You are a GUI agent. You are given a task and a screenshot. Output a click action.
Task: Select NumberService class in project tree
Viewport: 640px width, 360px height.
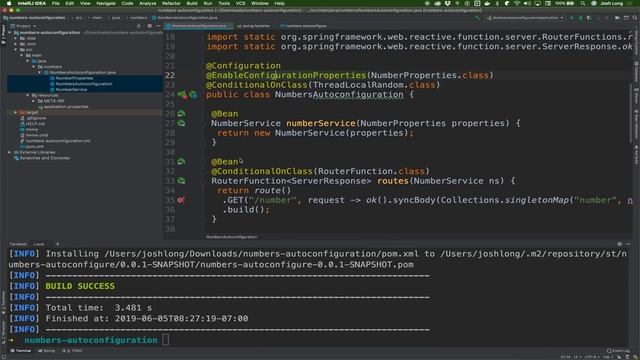pos(71,89)
